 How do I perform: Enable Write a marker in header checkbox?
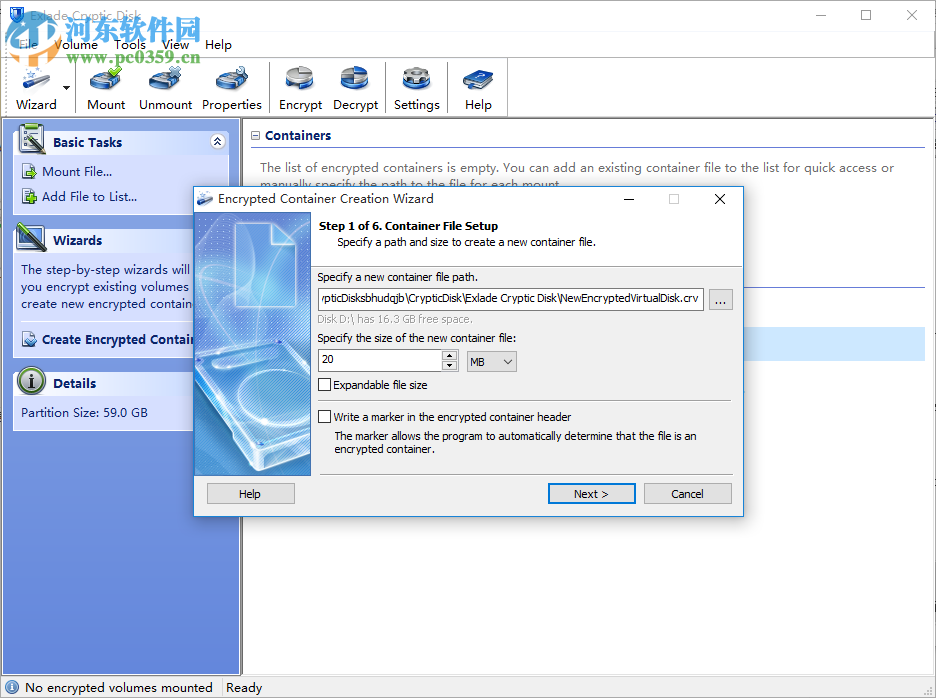click(325, 417)
